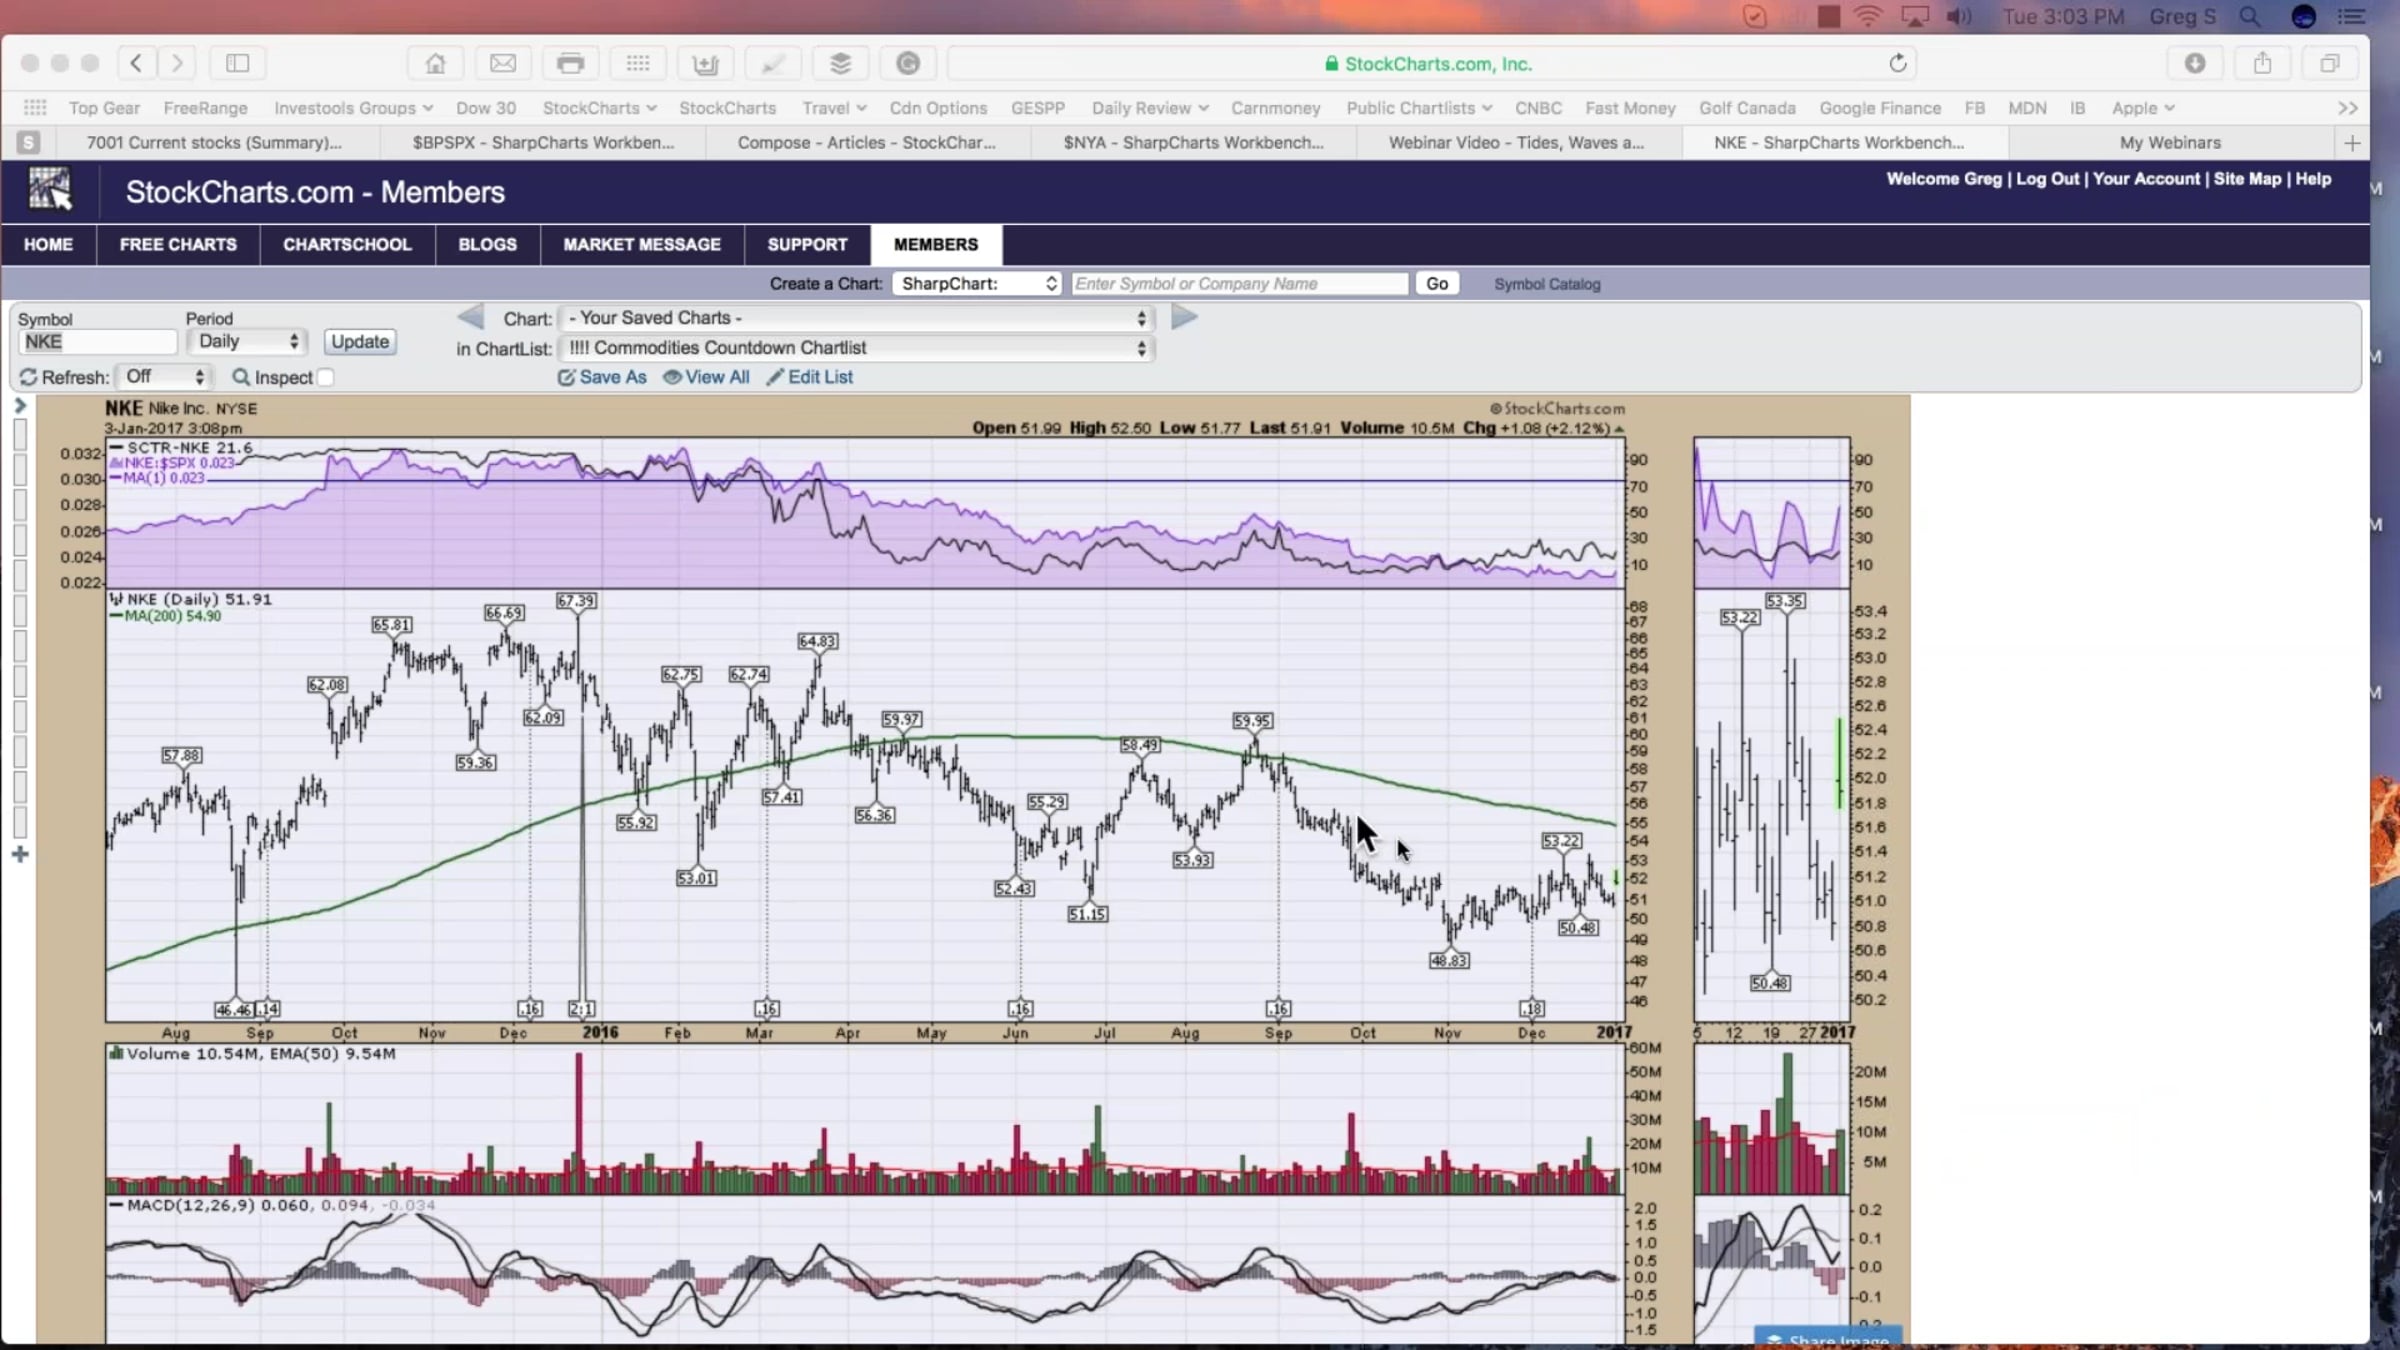Switch to the My Webinars tab

(2170, 143)
